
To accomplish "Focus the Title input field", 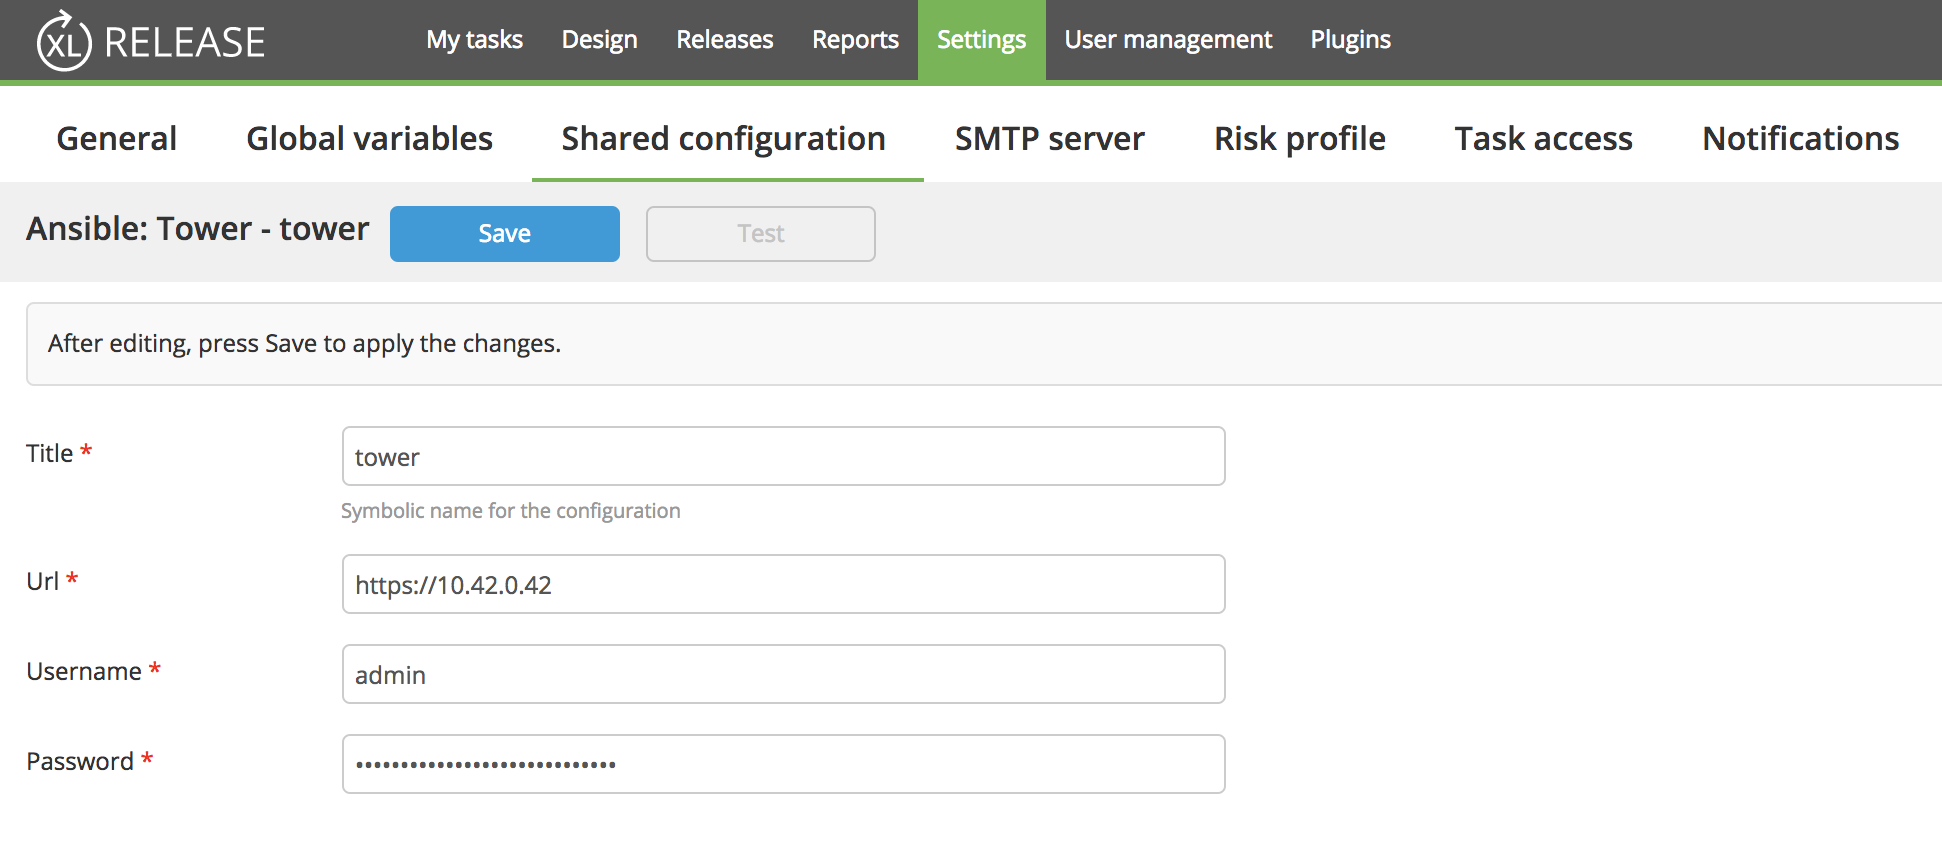I will pyautogui.click(x=783, y=456).
